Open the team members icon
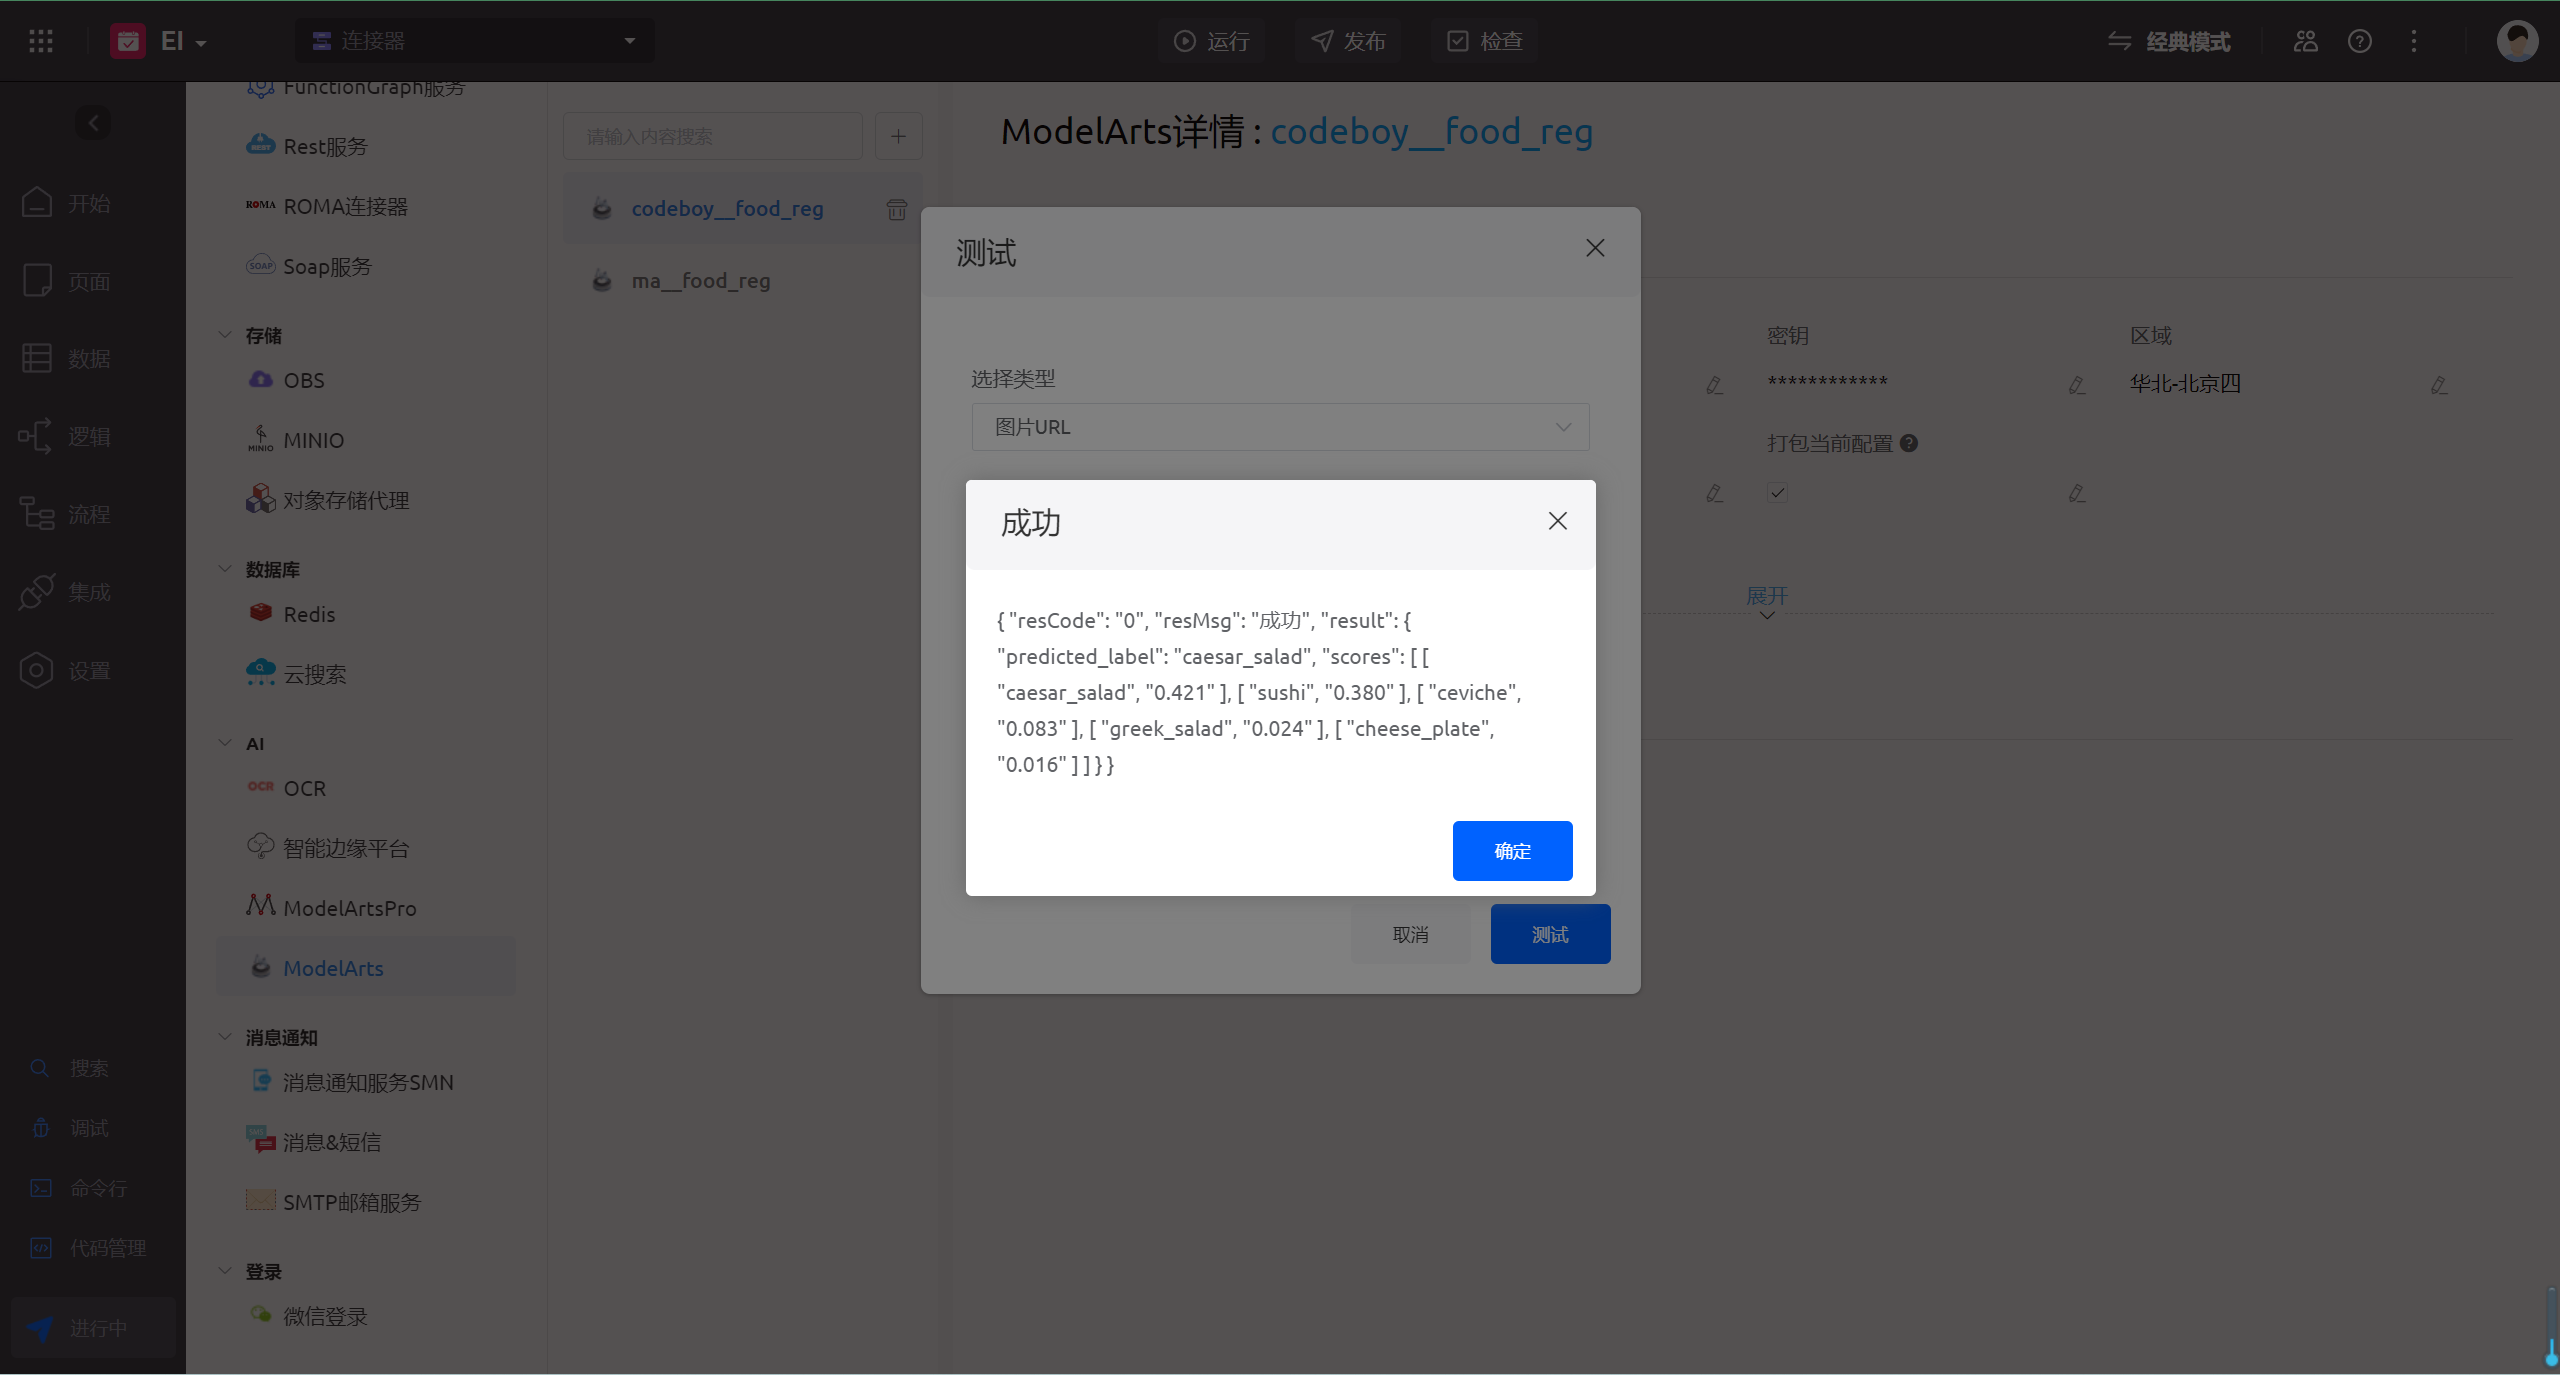The height and width of the screenshot is (1375, 2560). click(2305, 41)
